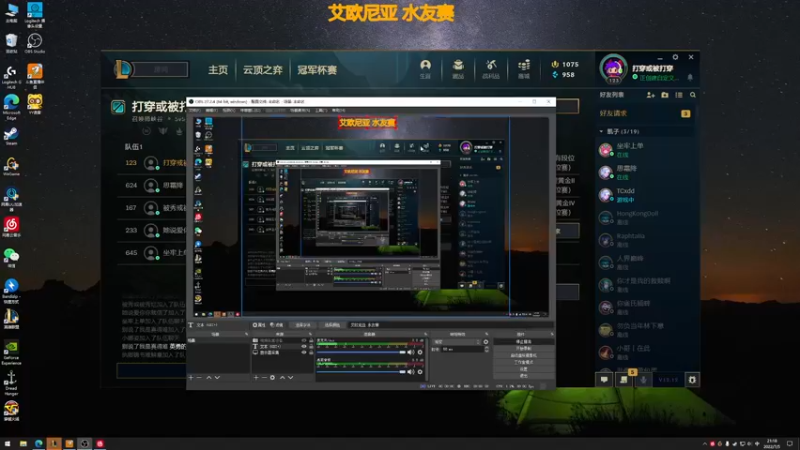Screen dimensions: 800x450
Task: Open bottom-right gear in friends panel
Action: [x=692, y=380]
